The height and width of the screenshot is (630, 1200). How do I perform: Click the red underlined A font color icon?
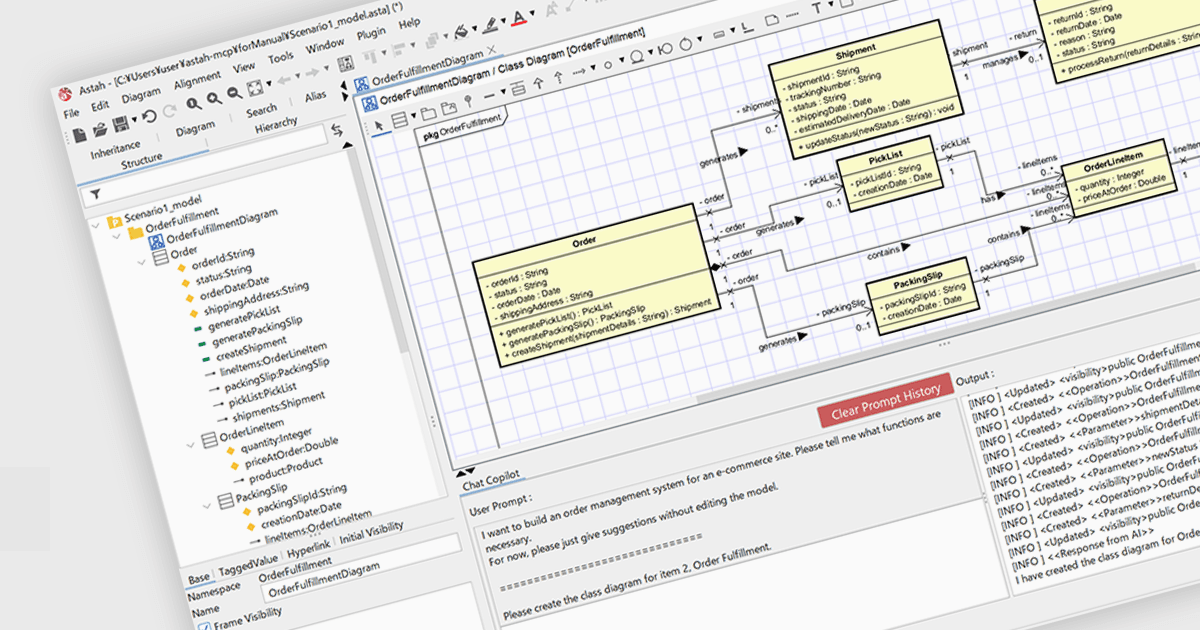(x=518, y=19)
